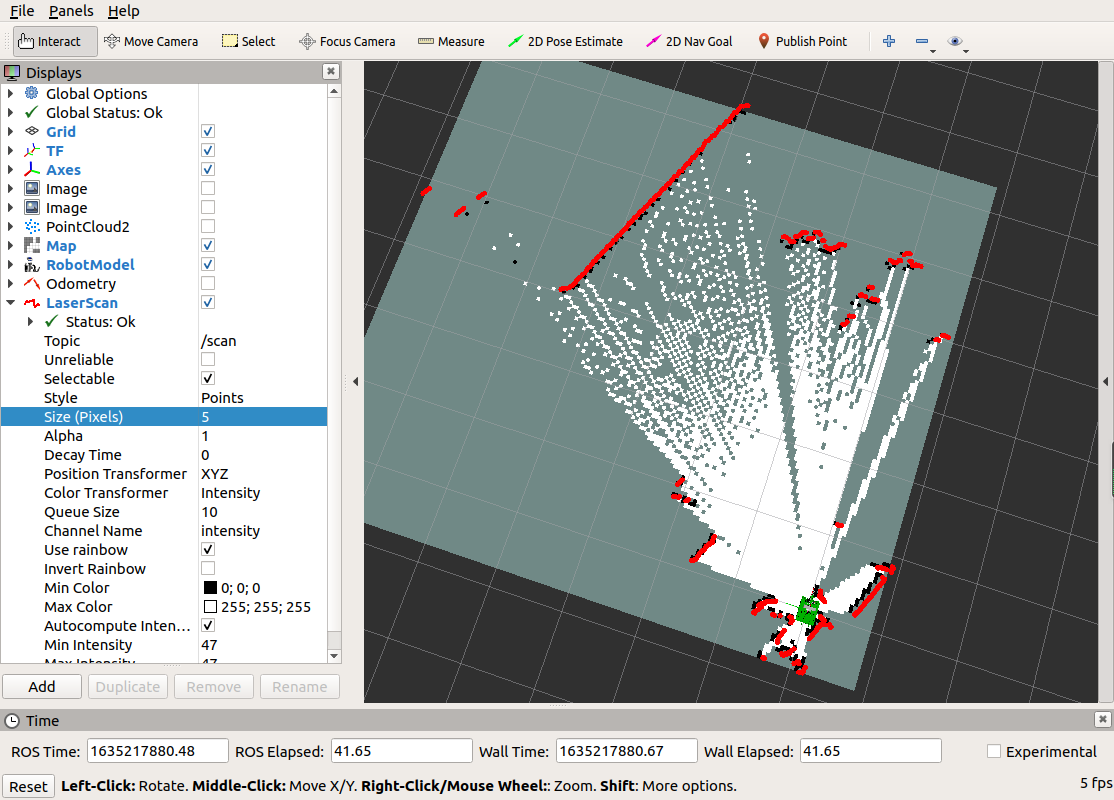
Task: Close the Displays panel
Action: tap(330, 71)
